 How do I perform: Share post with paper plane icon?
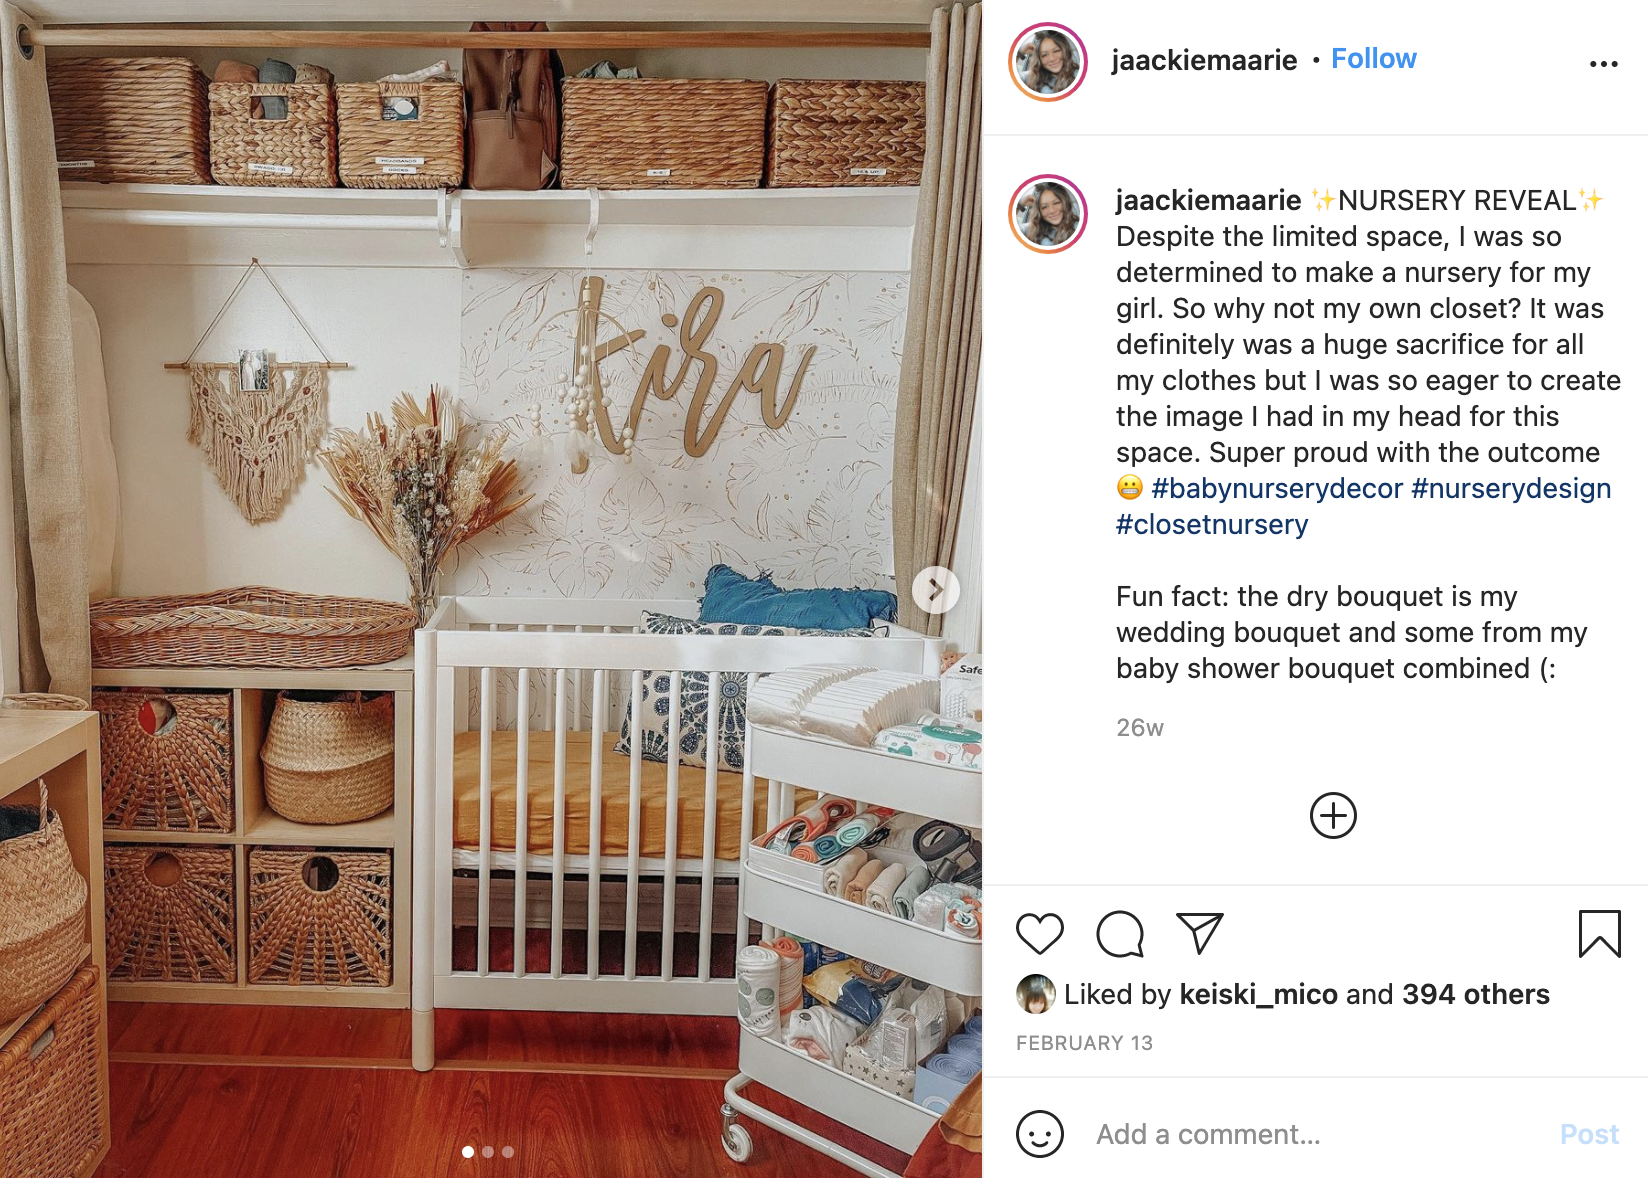(x=1200, y=933)
